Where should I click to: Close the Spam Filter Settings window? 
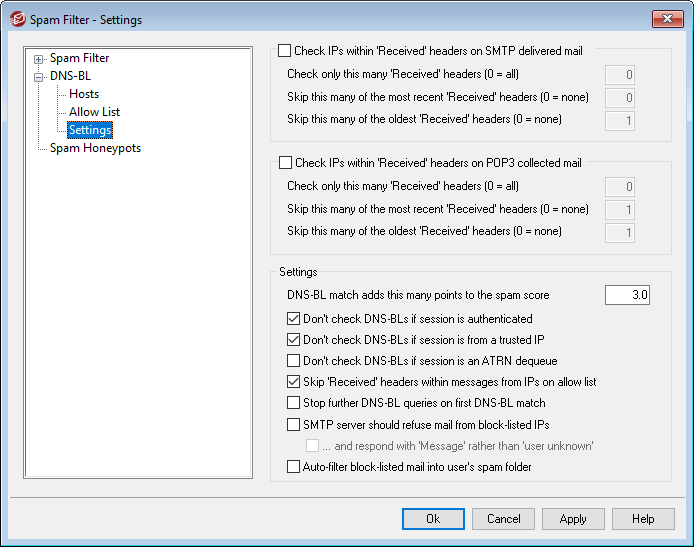click(x=661, y=19)
